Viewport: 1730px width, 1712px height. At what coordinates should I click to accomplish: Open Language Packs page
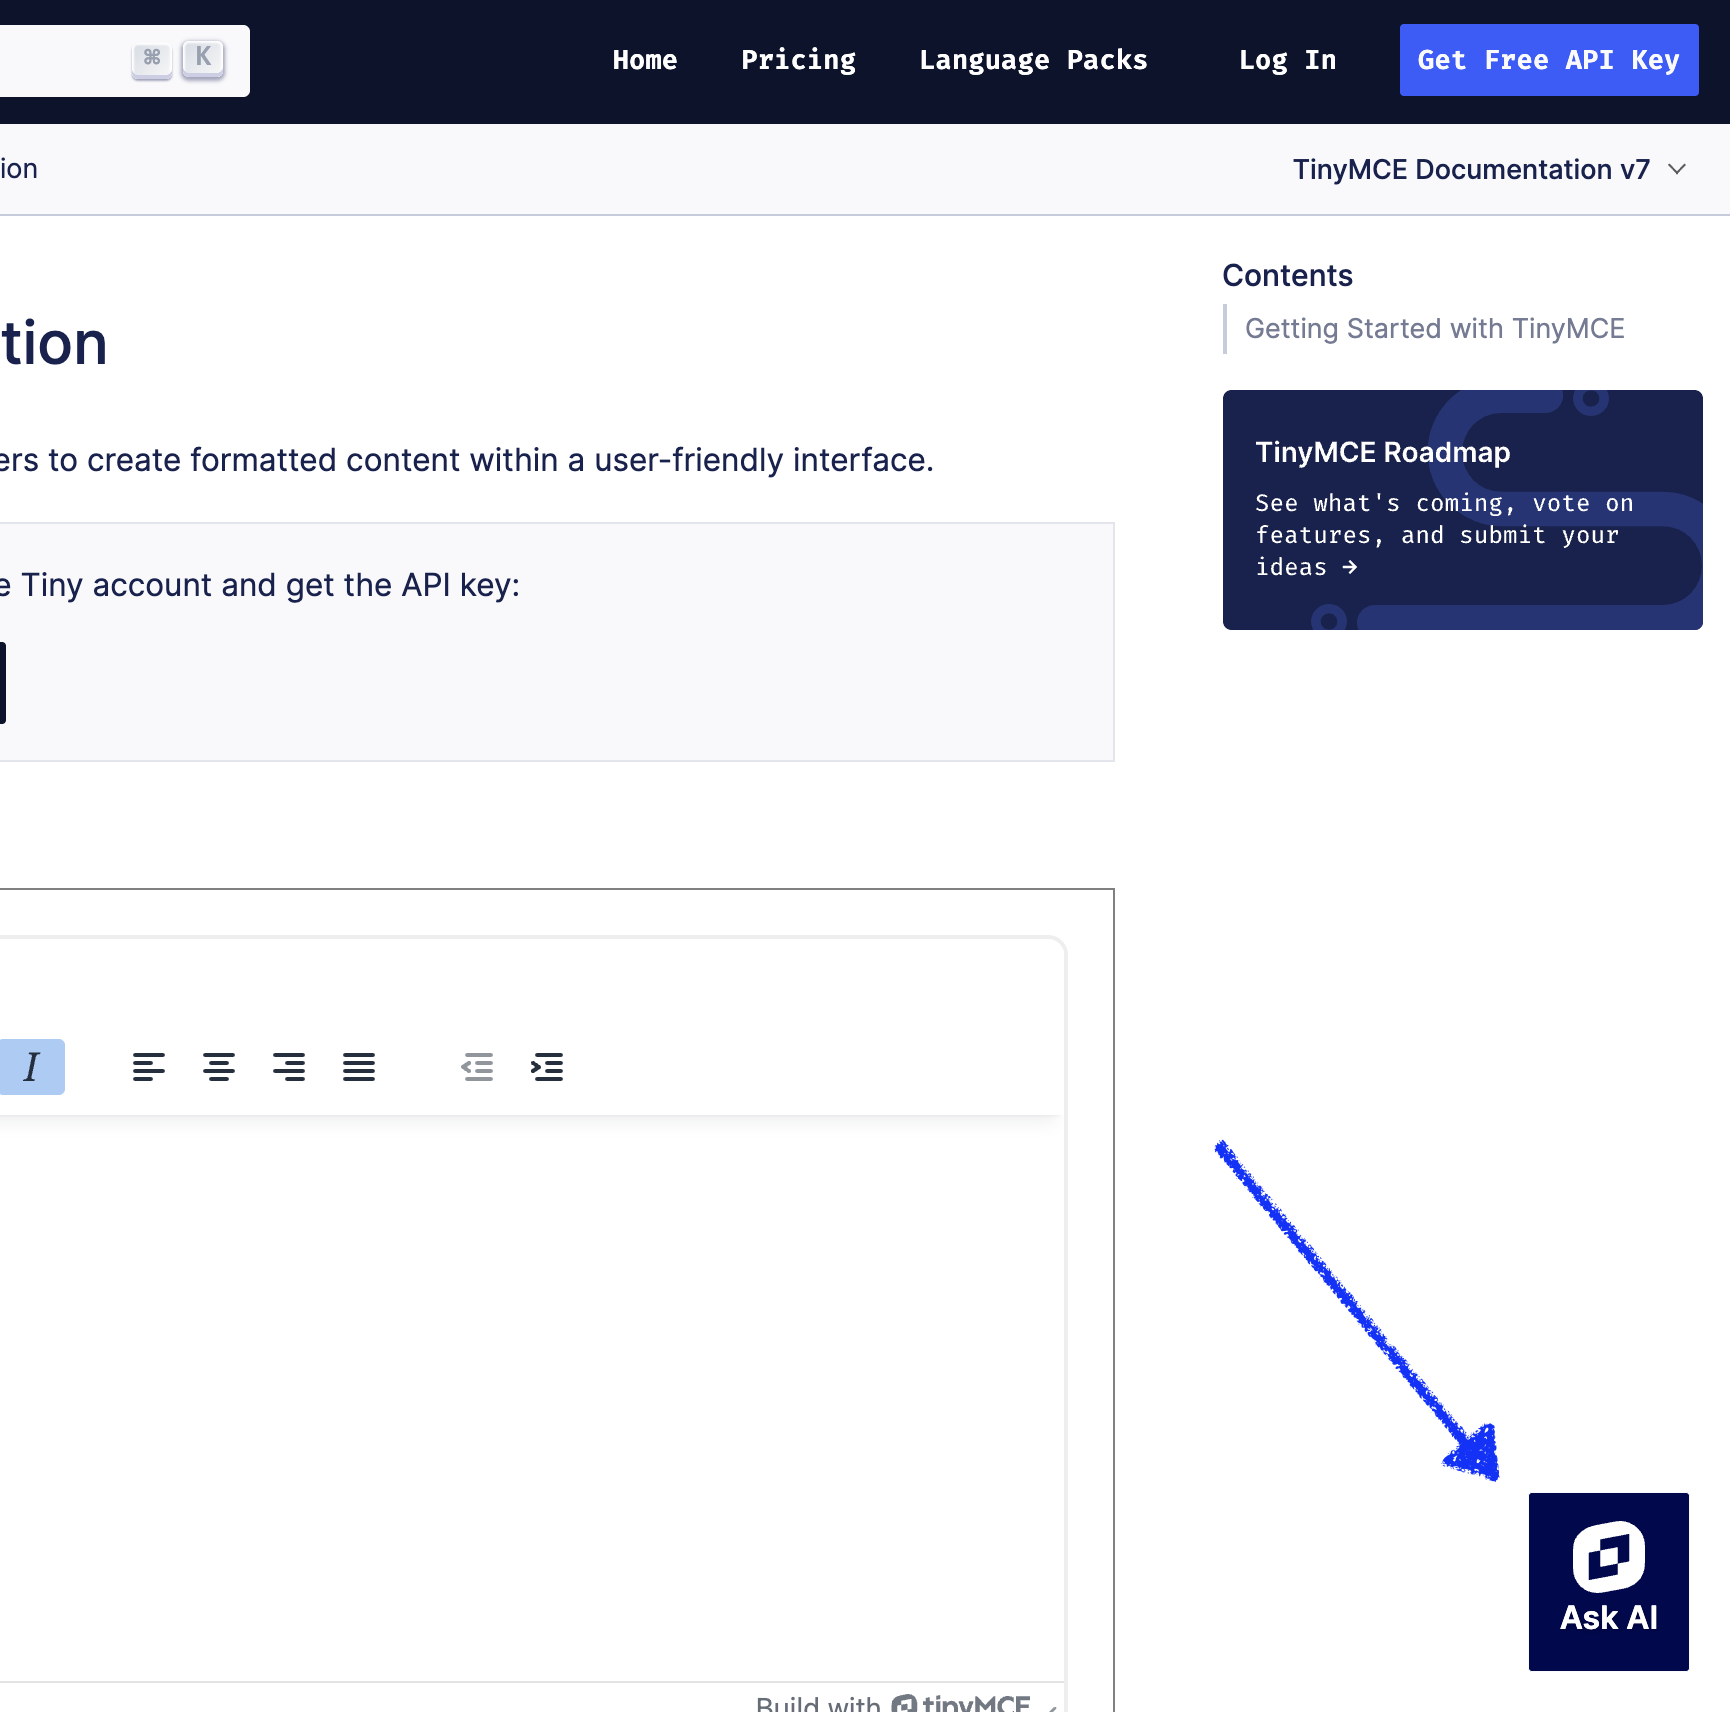(x=1033, y=60)
